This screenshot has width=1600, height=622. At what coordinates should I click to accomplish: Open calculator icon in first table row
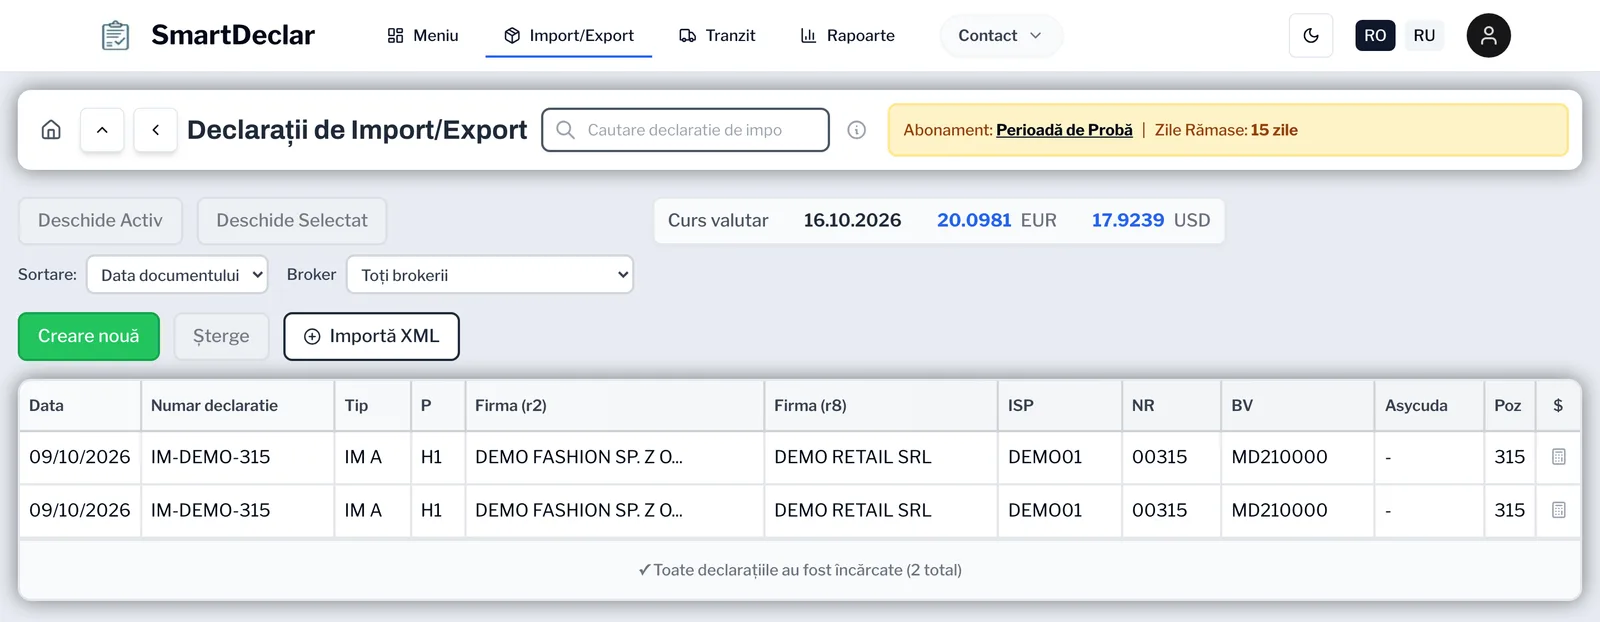coord(1559,457)
